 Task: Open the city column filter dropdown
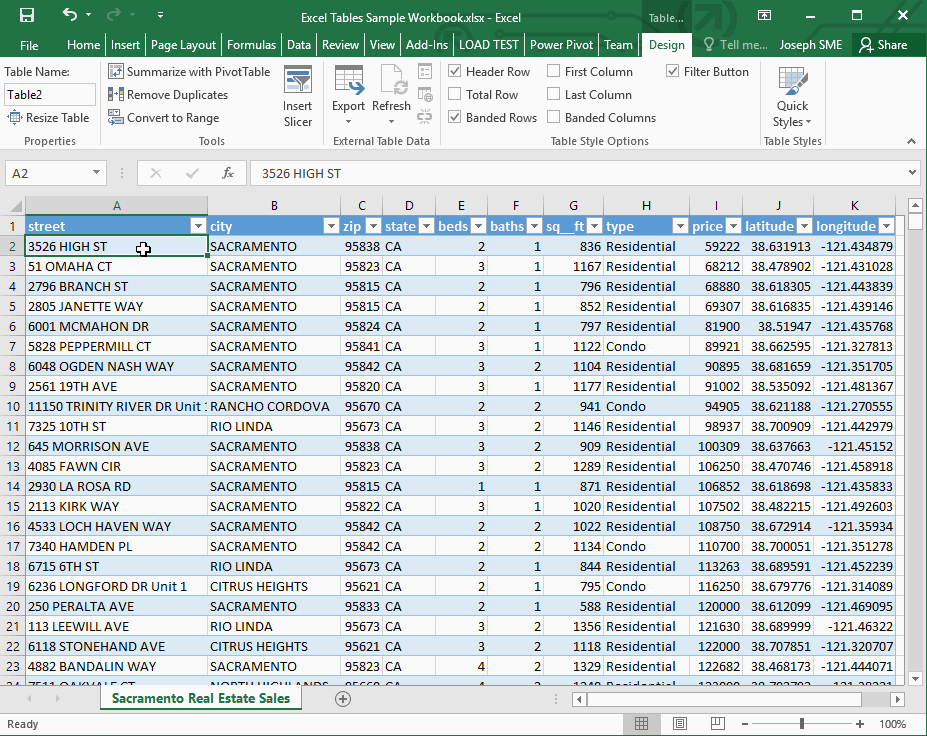(x=331, y=226)
